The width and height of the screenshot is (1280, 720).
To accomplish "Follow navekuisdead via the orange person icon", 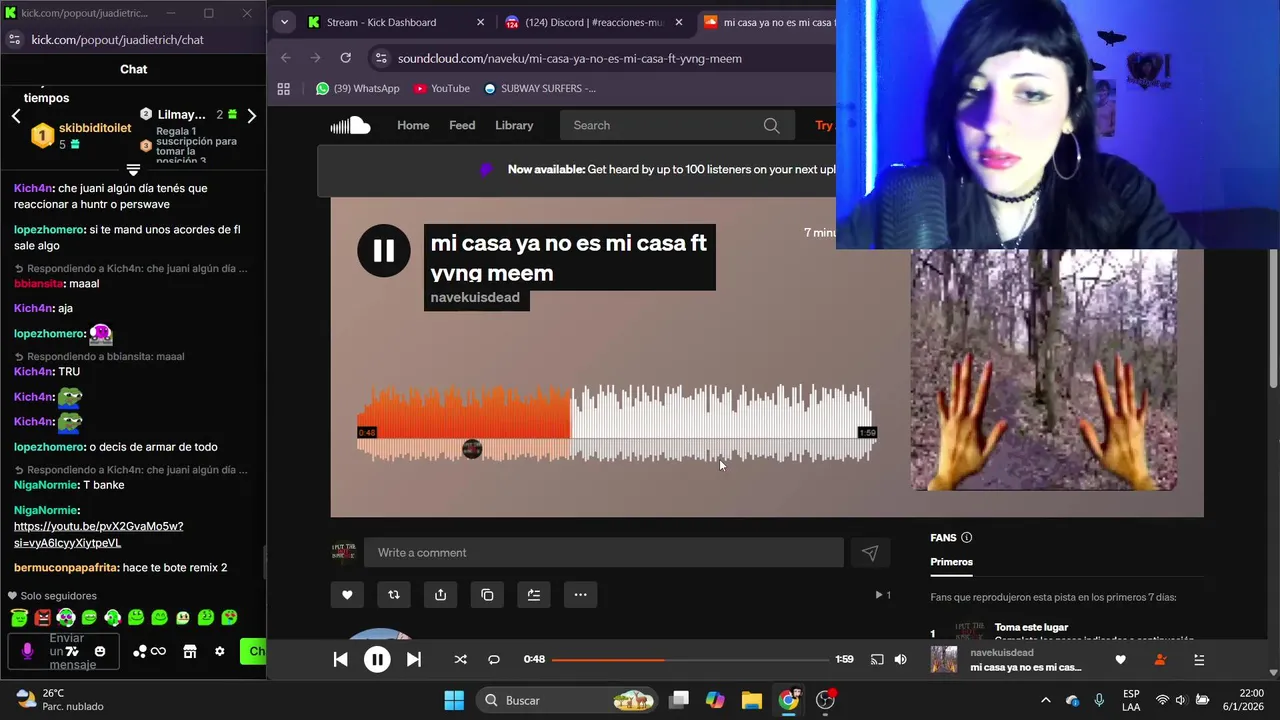I will coord(1160,660).
